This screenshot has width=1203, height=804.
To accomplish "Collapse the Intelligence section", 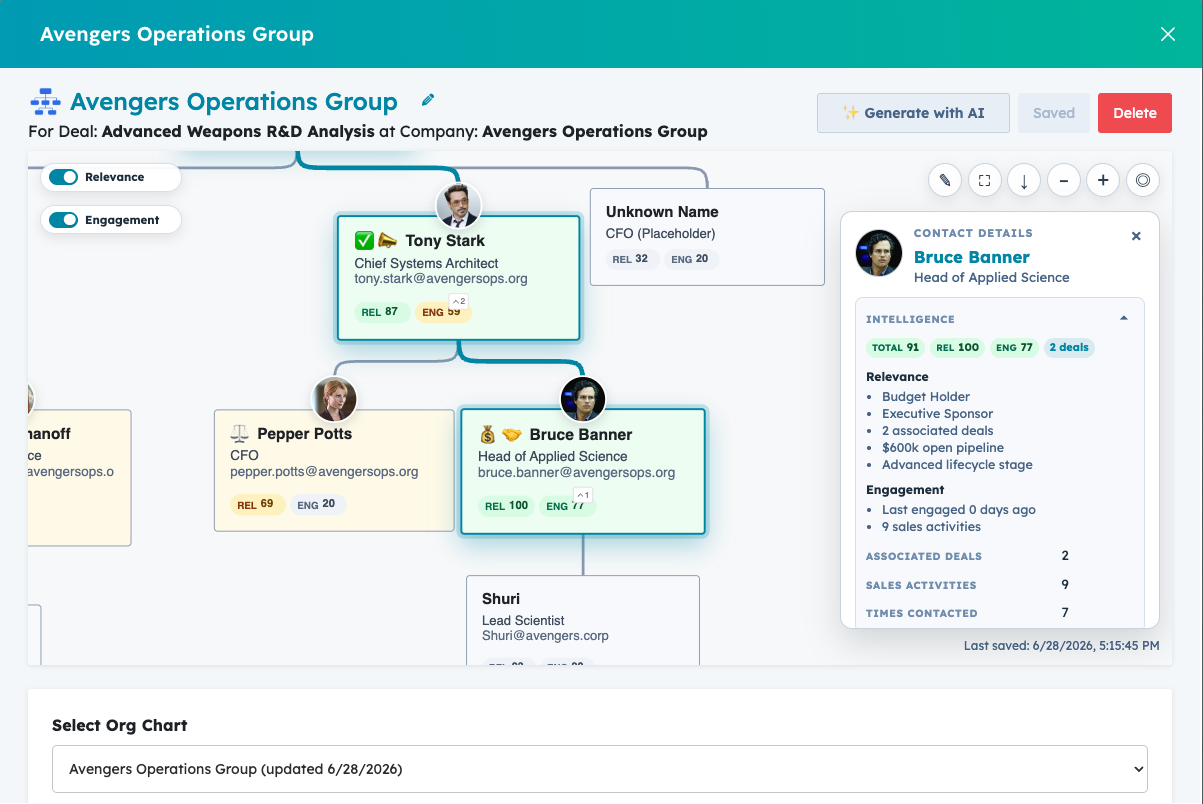I will pos(1124,319).
